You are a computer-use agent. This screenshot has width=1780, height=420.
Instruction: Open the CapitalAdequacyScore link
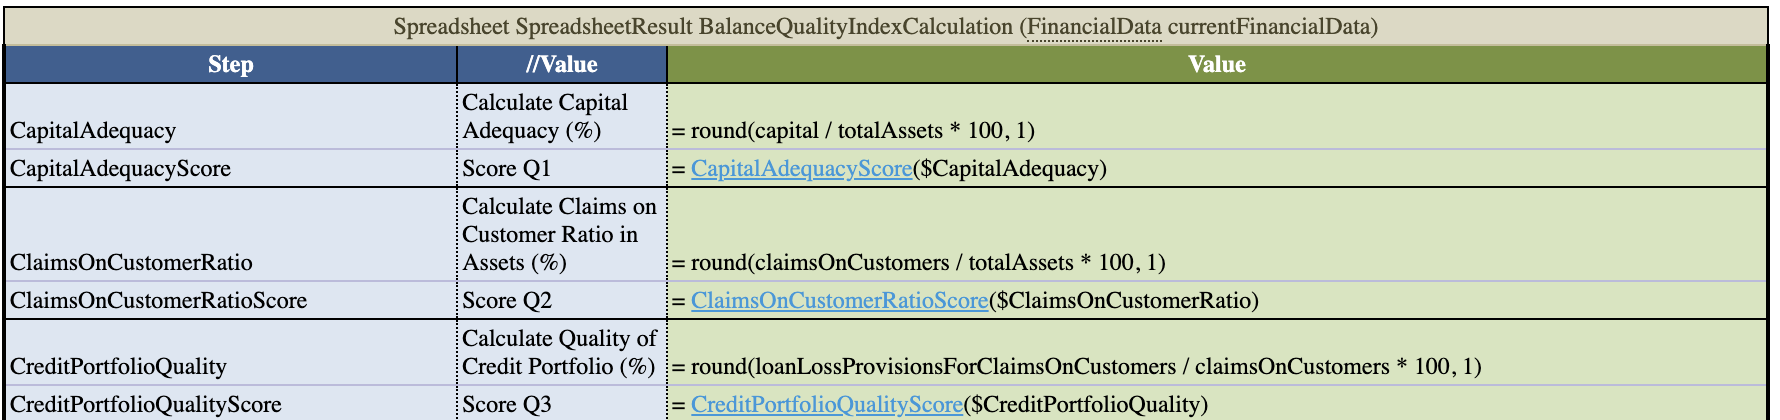(x=801, y=169)
